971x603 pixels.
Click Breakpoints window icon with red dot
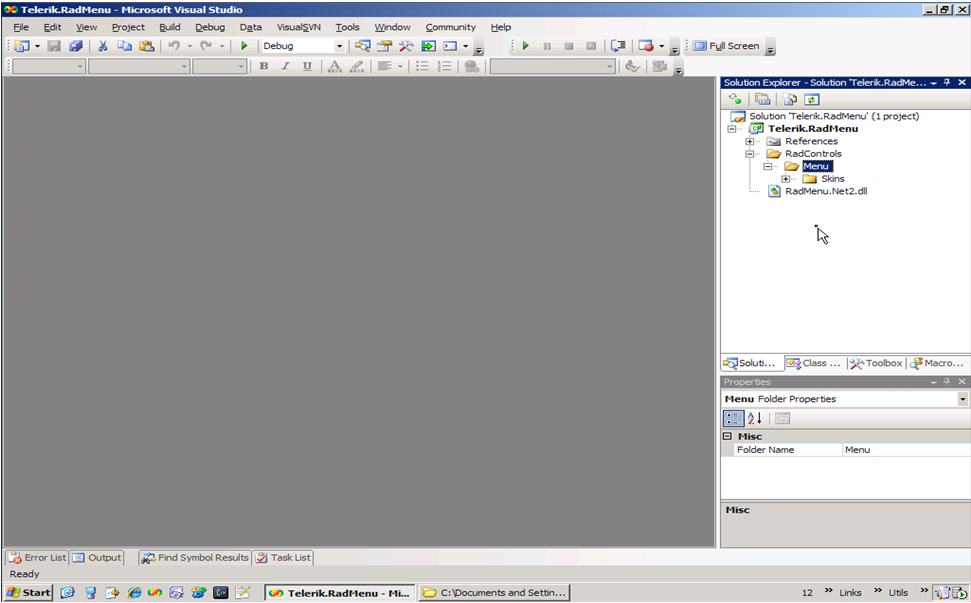pyautogui.click(x=646, y=46)
